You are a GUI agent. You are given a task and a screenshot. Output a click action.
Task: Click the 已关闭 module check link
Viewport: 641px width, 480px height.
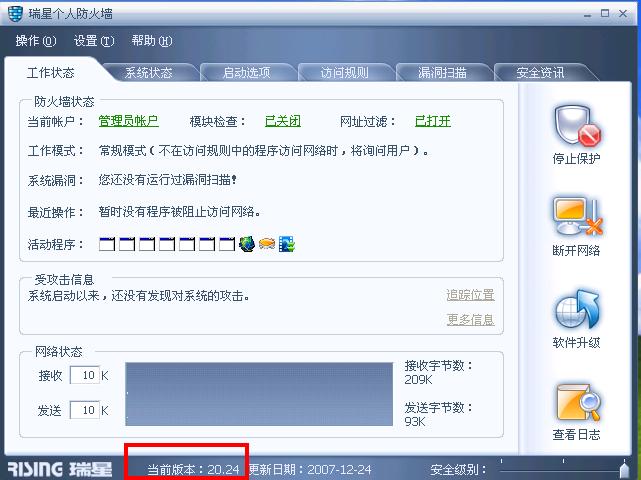click(283, 121)
